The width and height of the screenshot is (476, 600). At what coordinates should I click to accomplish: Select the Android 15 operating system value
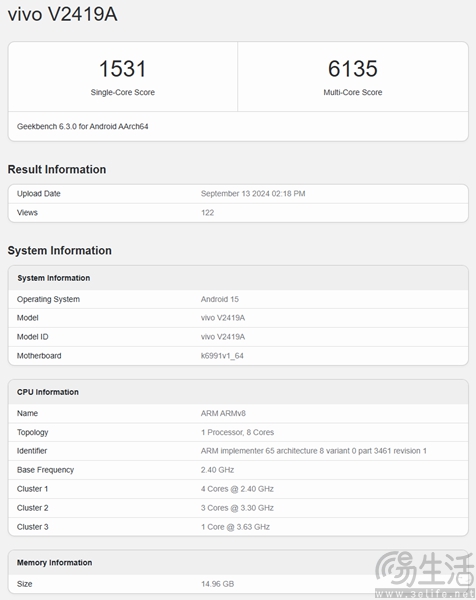tap(220, 299)
